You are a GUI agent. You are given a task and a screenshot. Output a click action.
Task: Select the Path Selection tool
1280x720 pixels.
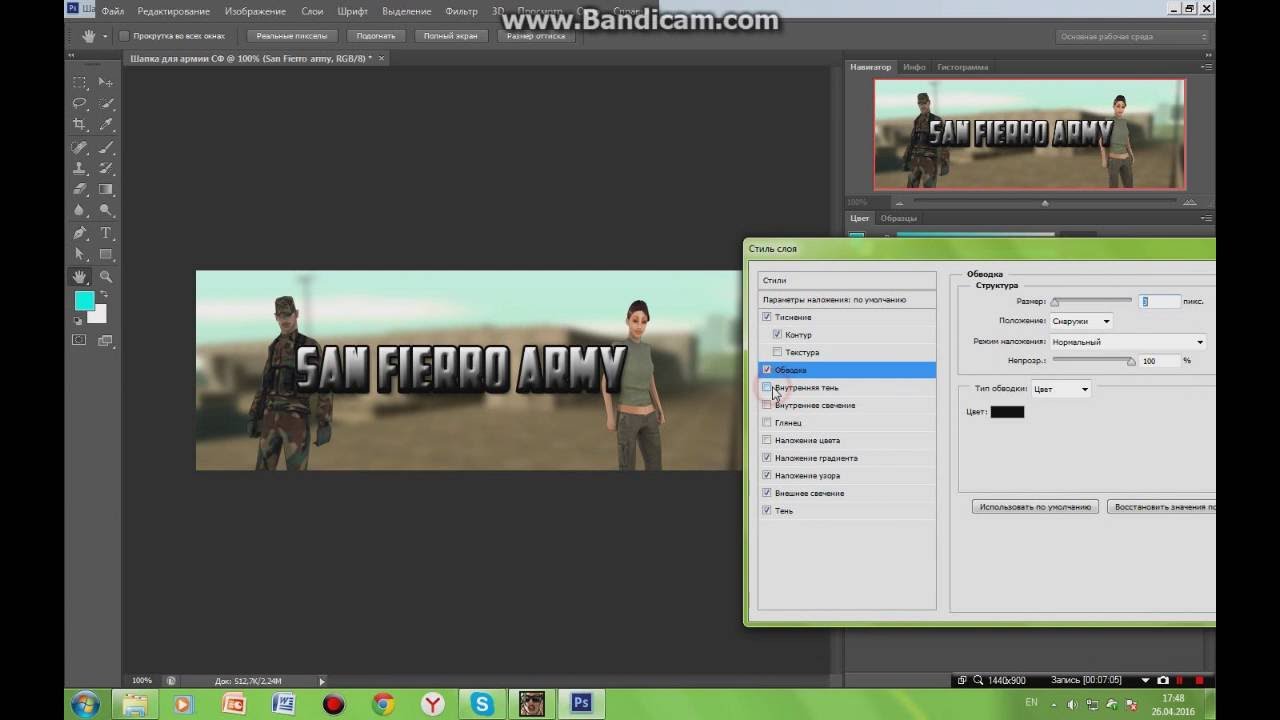coord(80,254)
